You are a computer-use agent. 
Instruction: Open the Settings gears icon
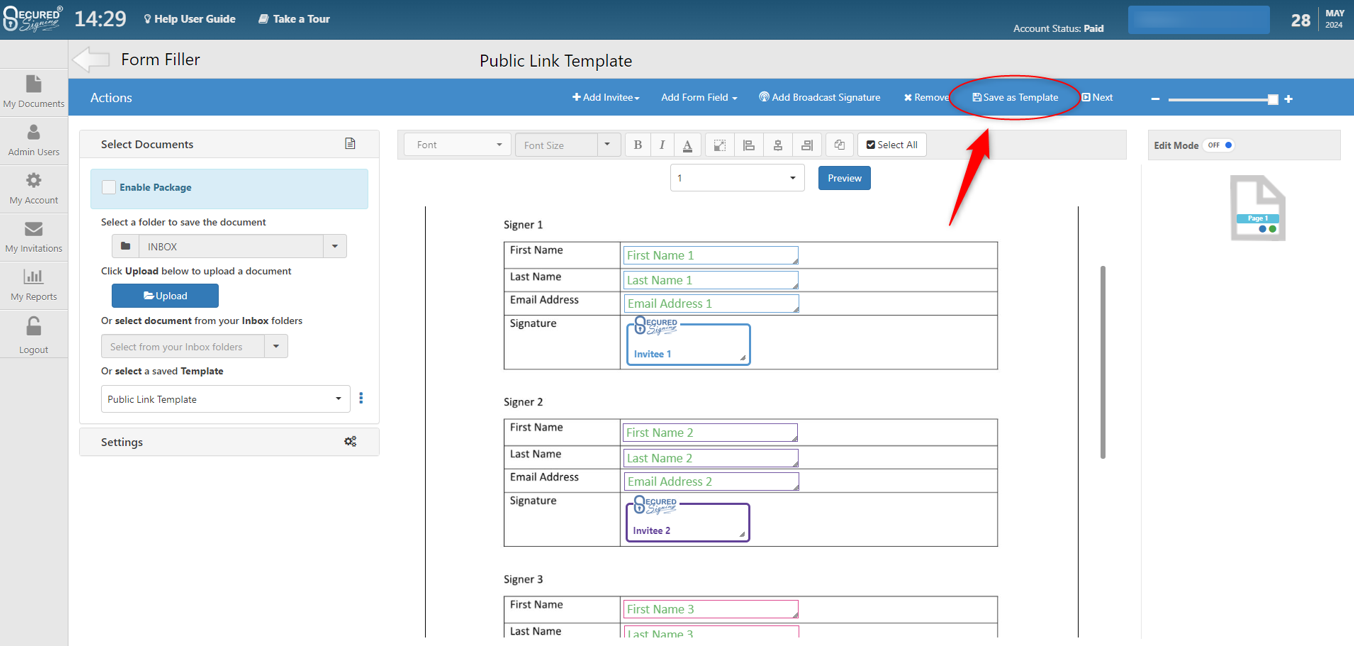[x=350, y=441]
